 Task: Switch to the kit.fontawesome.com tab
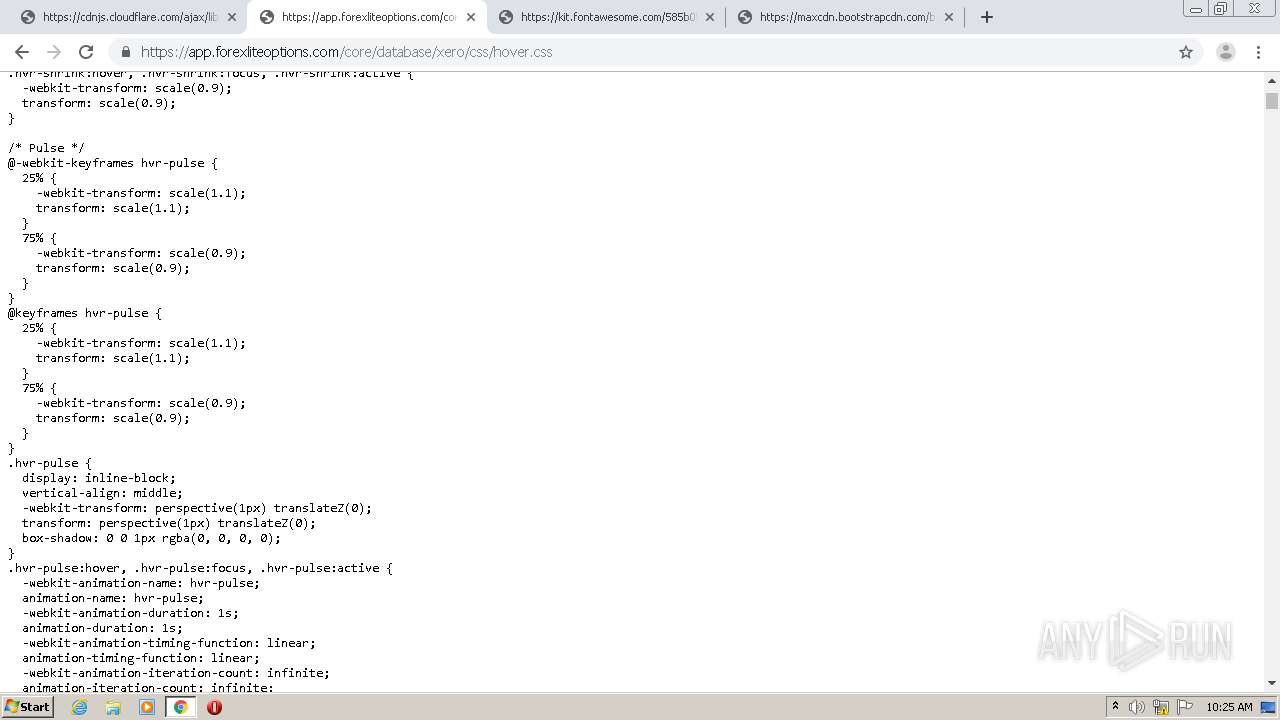click(608, 17)
